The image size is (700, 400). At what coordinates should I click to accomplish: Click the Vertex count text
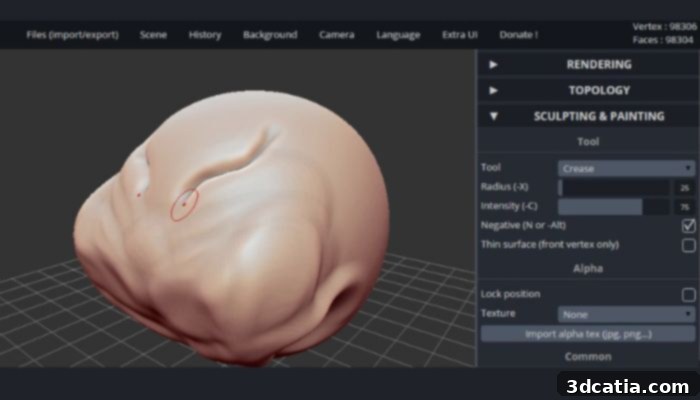coord(664,27)
